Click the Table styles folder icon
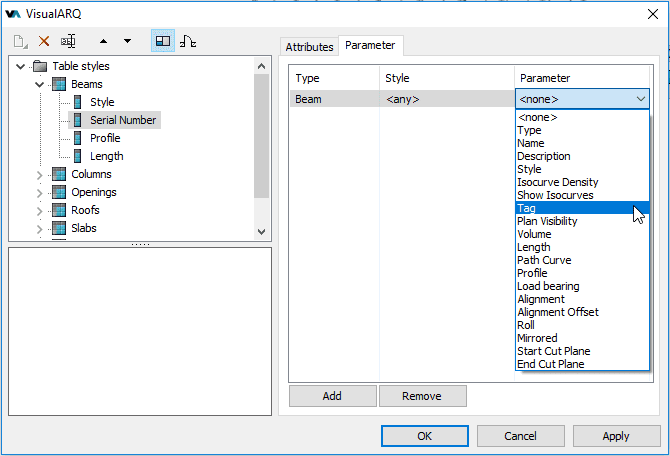670x456 pixels. point(40,66)
